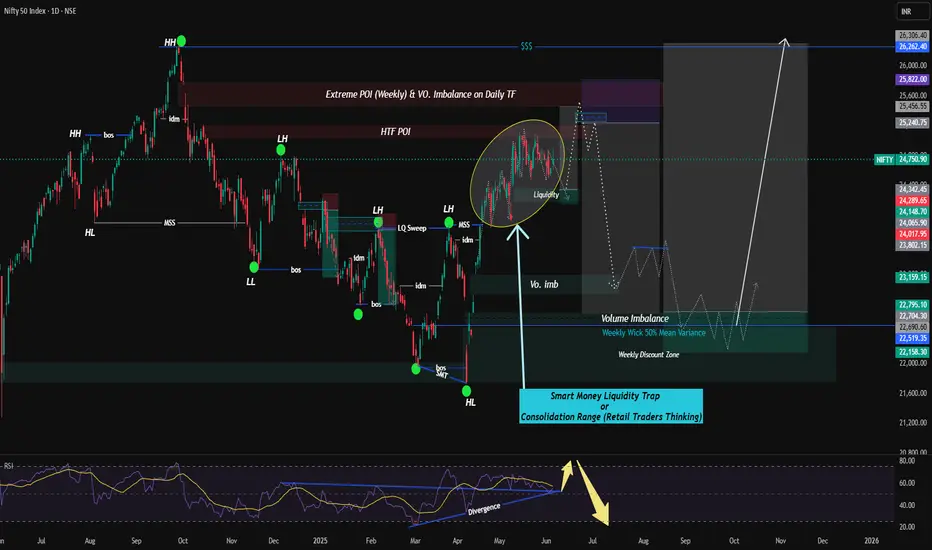The height and width of the screenshot is (550, 932).
Task: Click the green 23,159.15 price label
Action: coord(912,277)
